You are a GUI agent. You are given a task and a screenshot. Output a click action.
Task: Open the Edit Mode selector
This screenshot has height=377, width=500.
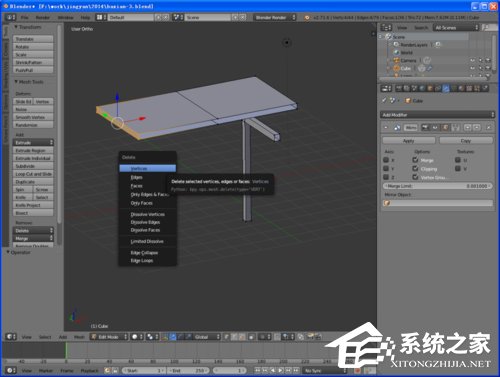coord(109,337)
